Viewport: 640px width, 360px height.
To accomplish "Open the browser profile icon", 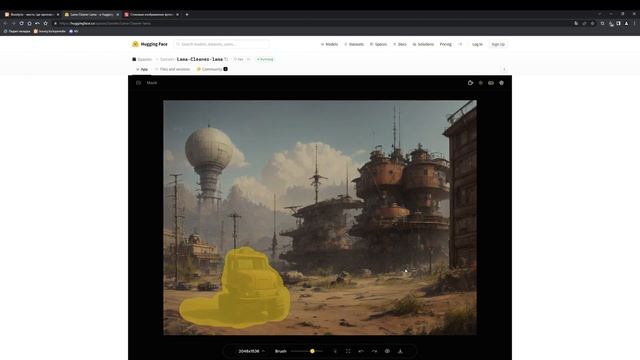I will tap(627, 23).
